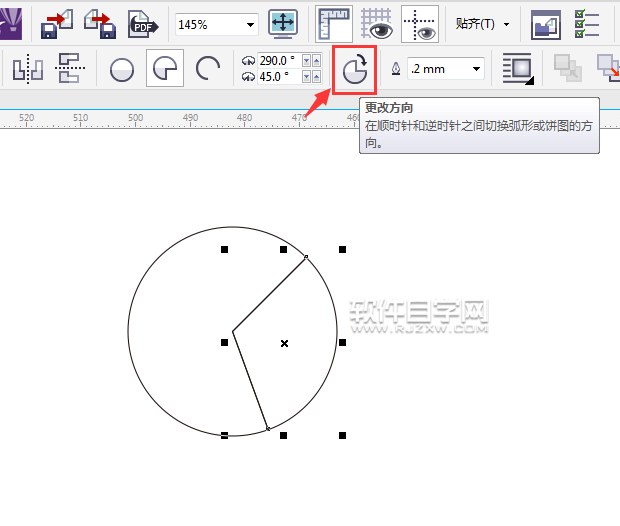The image size is (620, 526).
Task: Select the Pie shape button
Action: point(164,69)
